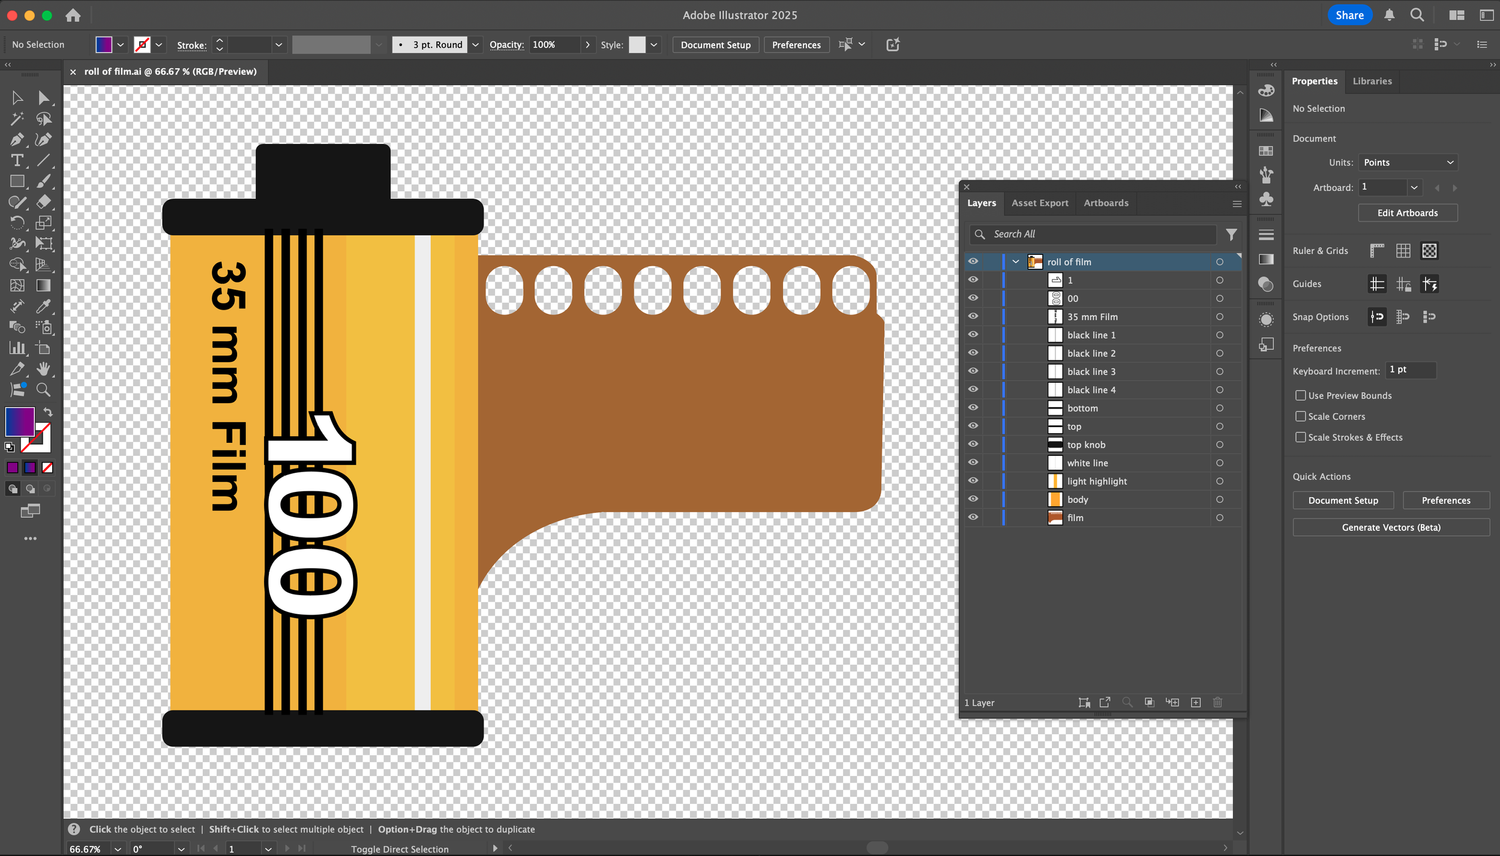Select the Rectangle tool
Image resolution: width=1500 pixels, height=856 pixels.
coord(17,182)
